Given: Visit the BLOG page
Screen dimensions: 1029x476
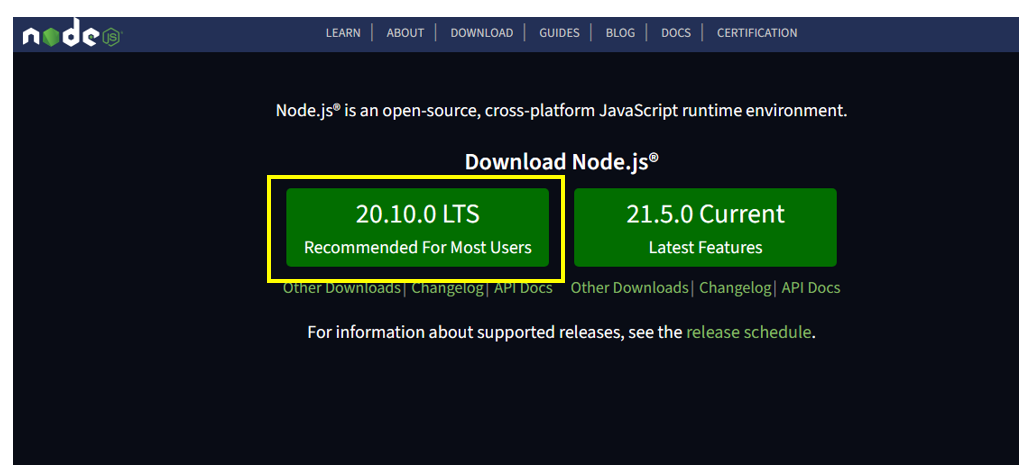Looking at the screenshot, I should [x=620, y=33].
